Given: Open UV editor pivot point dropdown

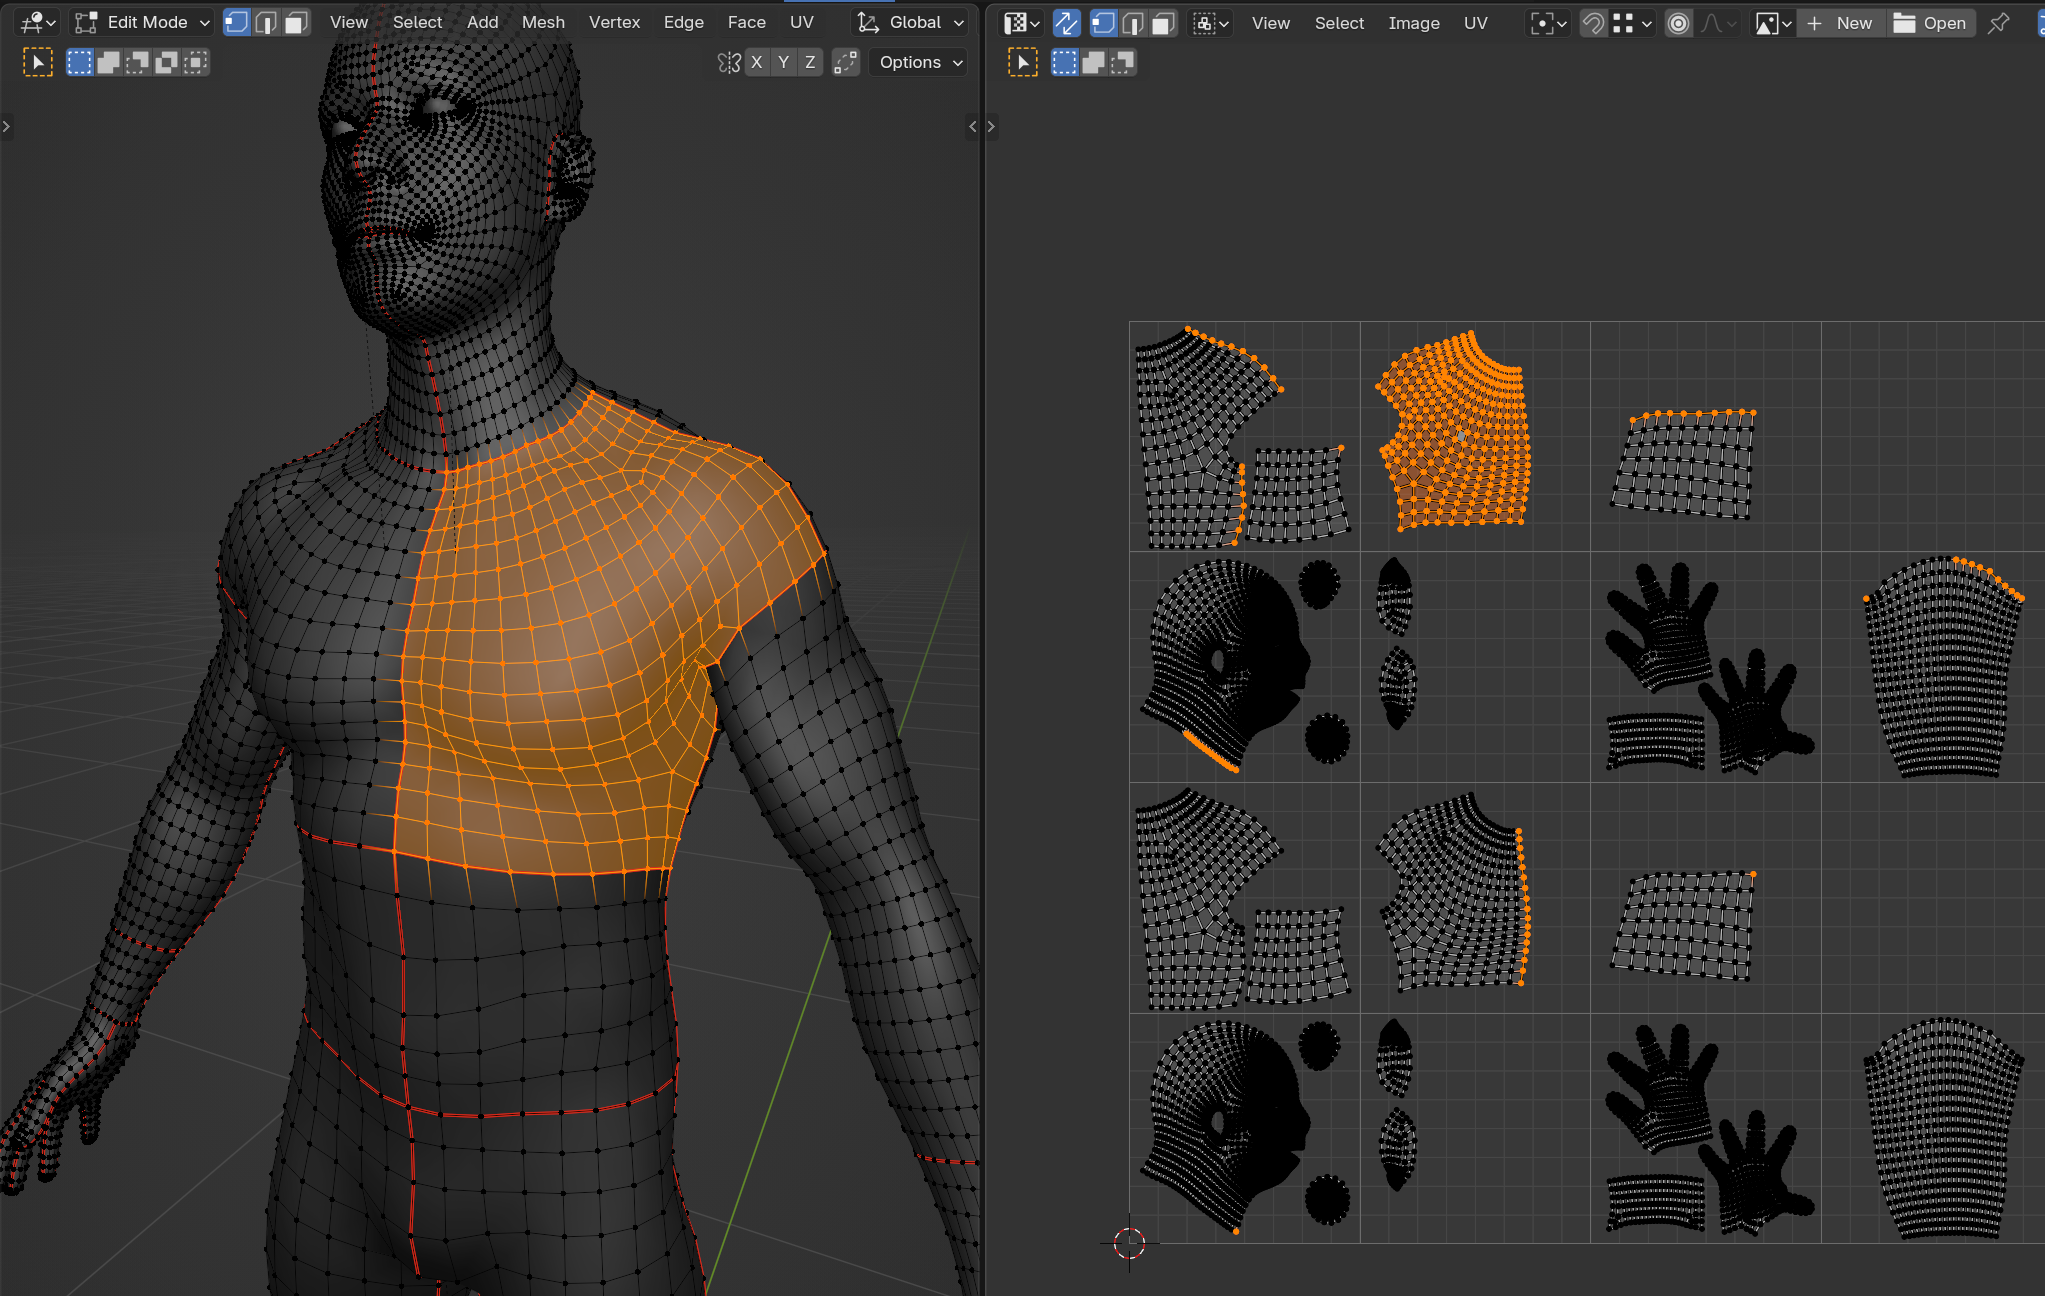Looking at the screenshot, I should click(x=1548, y=23).
